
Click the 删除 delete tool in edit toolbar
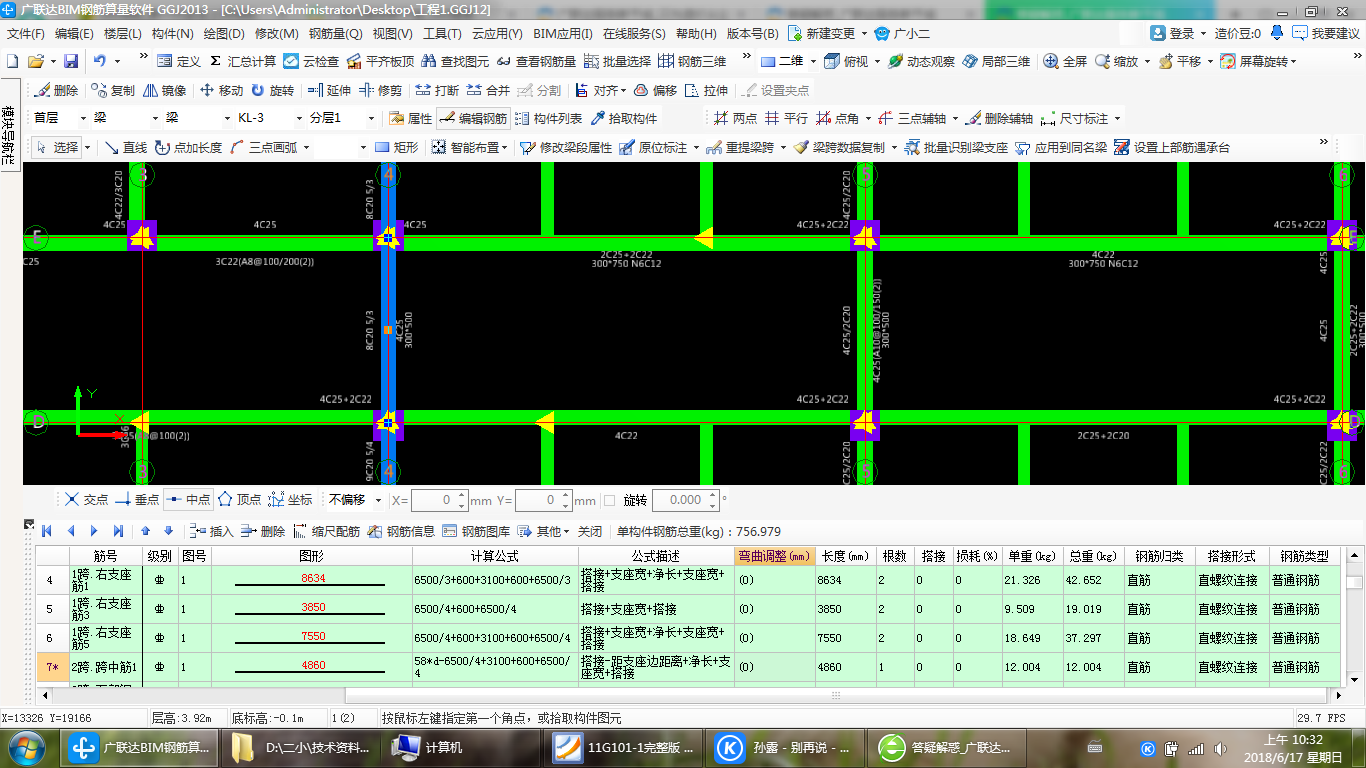coord(56,90)
